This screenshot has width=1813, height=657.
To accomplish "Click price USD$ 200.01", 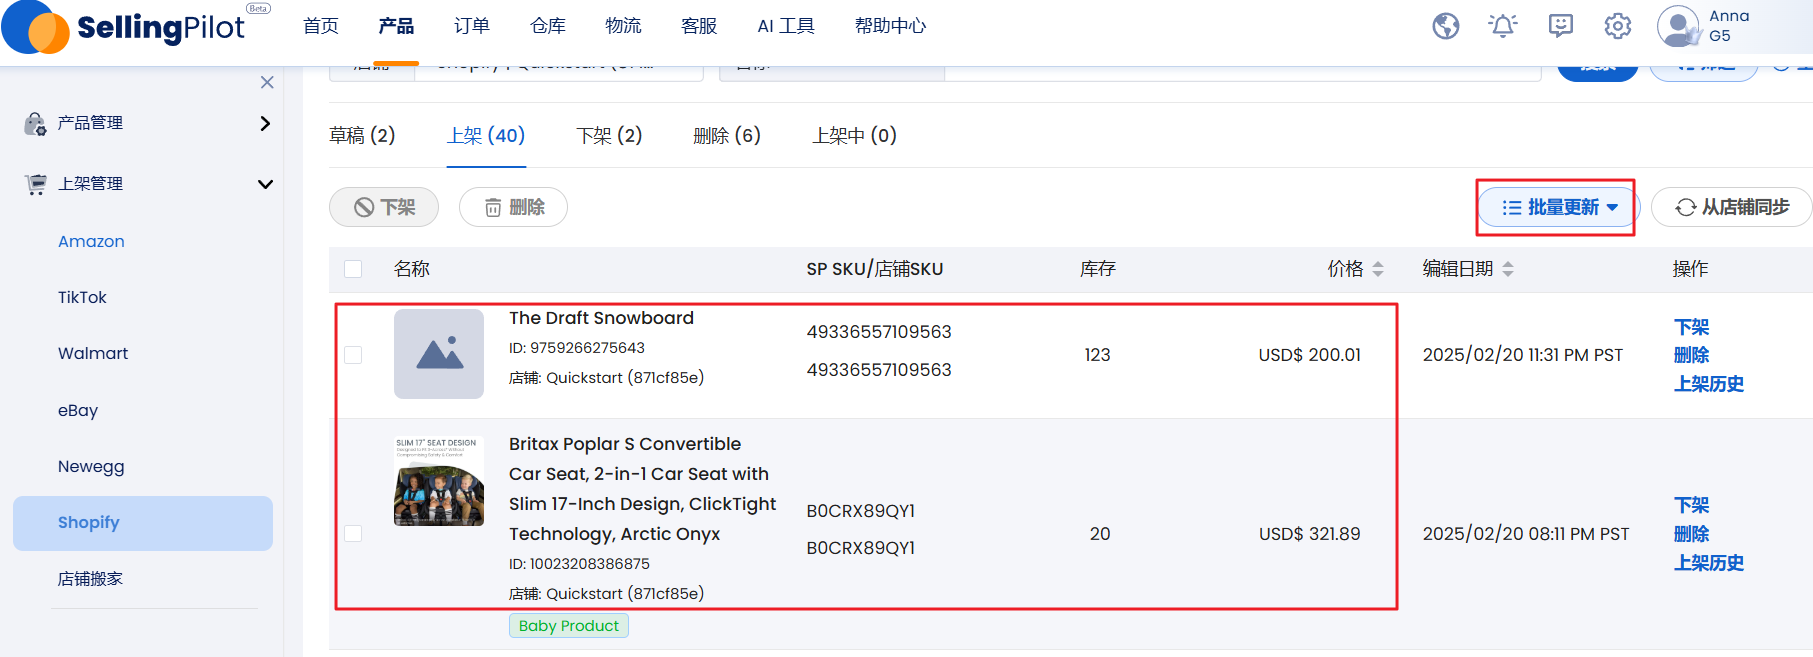I will click(1309, 355).
